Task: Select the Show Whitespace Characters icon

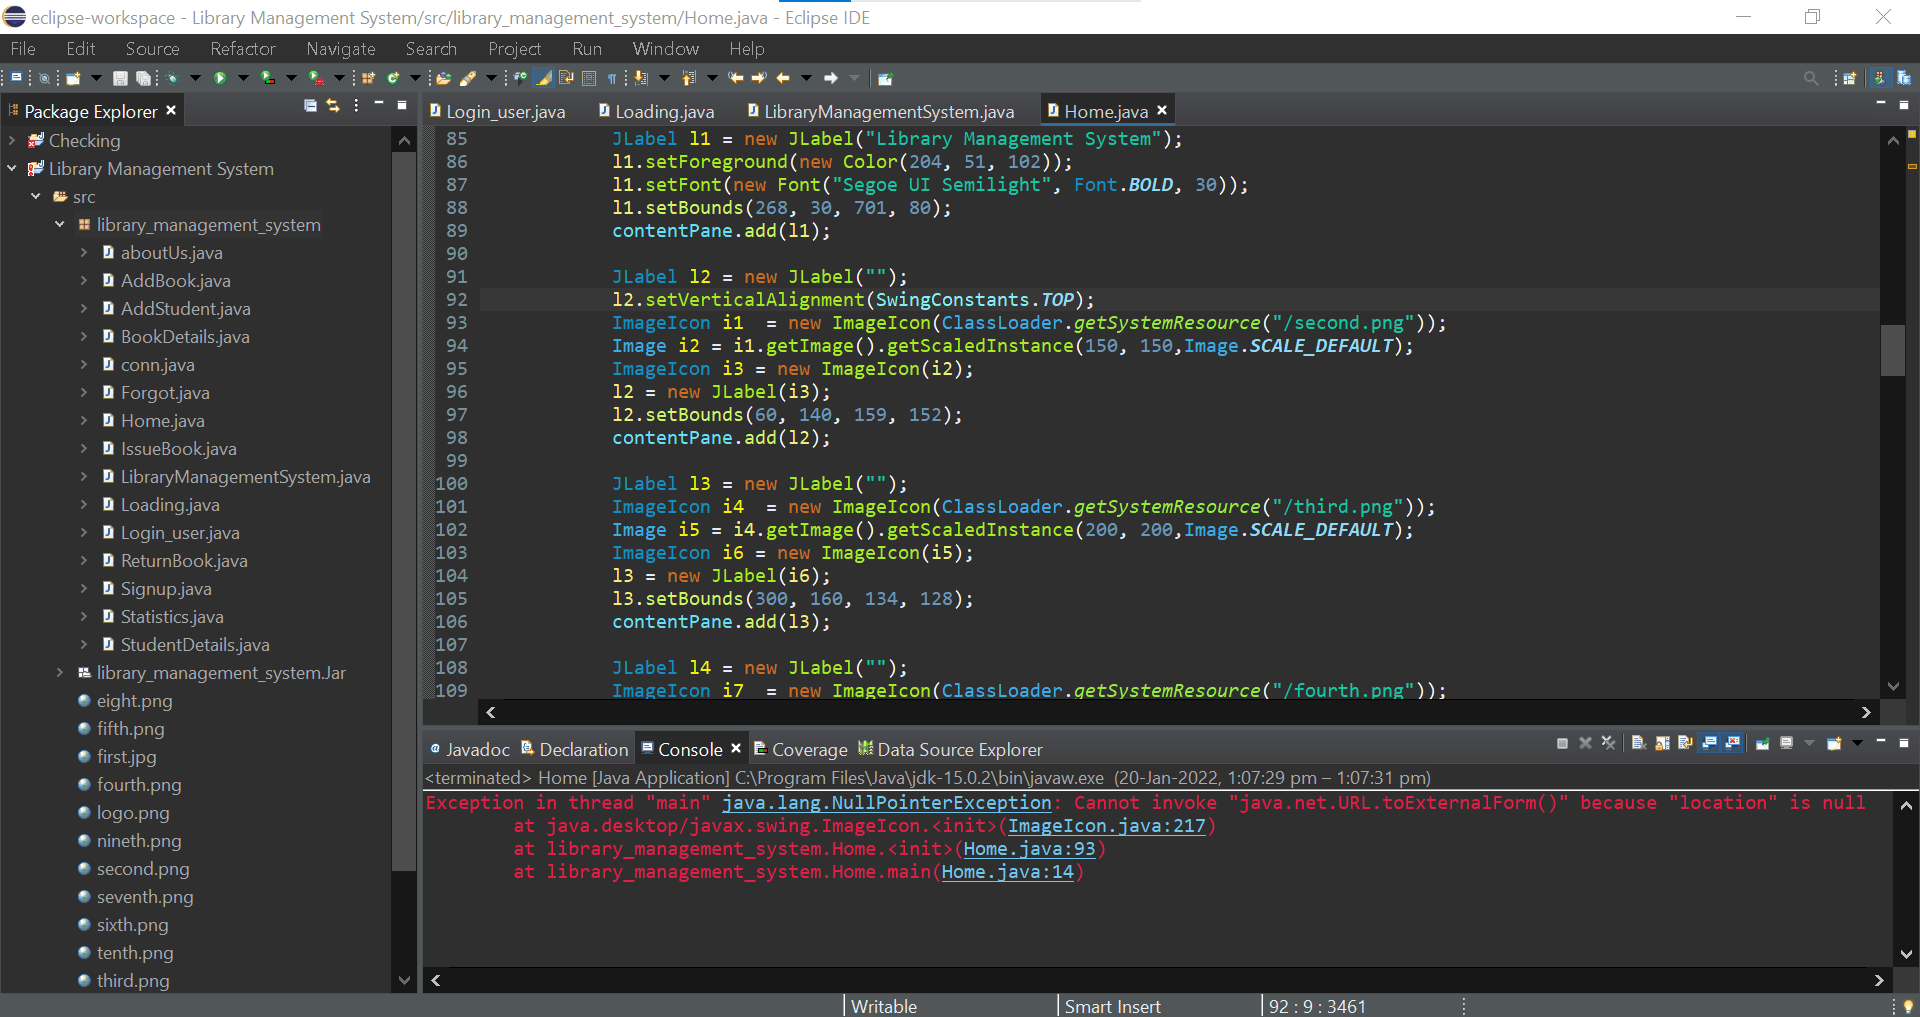Action: coord(612,78)
